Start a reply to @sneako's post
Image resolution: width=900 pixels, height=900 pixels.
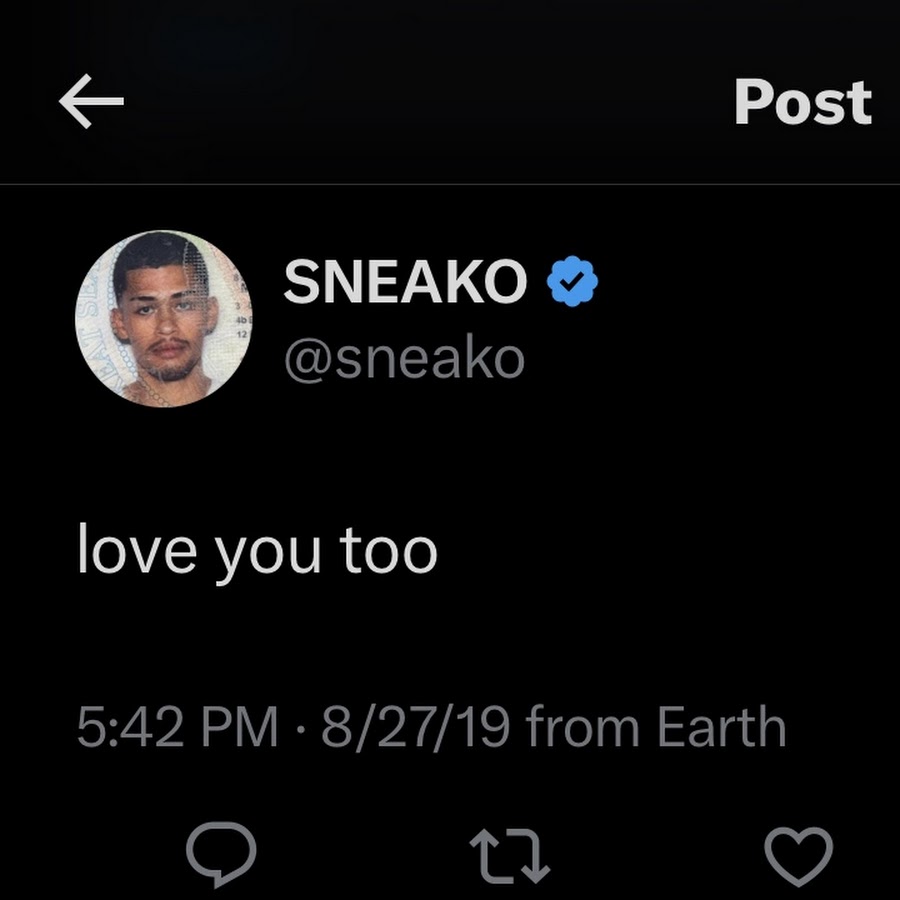pos(221,854)
